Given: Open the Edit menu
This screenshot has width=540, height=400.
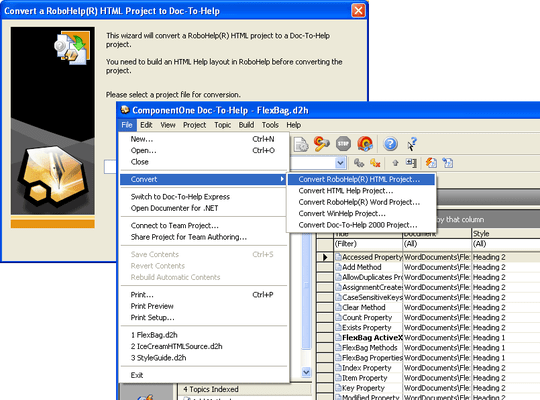Looking at the screenshot, I should coord(146,125).
